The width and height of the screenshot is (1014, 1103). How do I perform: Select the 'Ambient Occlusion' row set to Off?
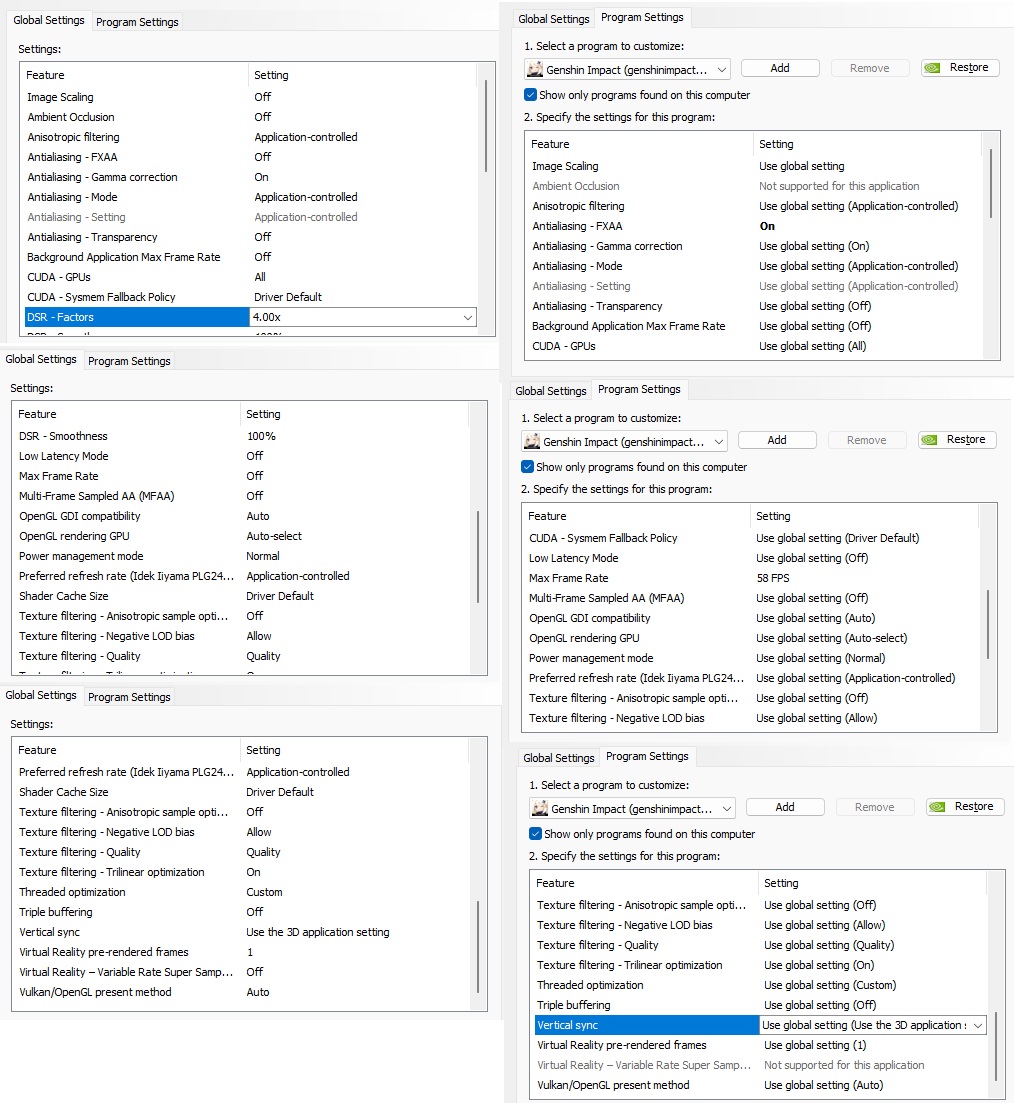[251, 117]
